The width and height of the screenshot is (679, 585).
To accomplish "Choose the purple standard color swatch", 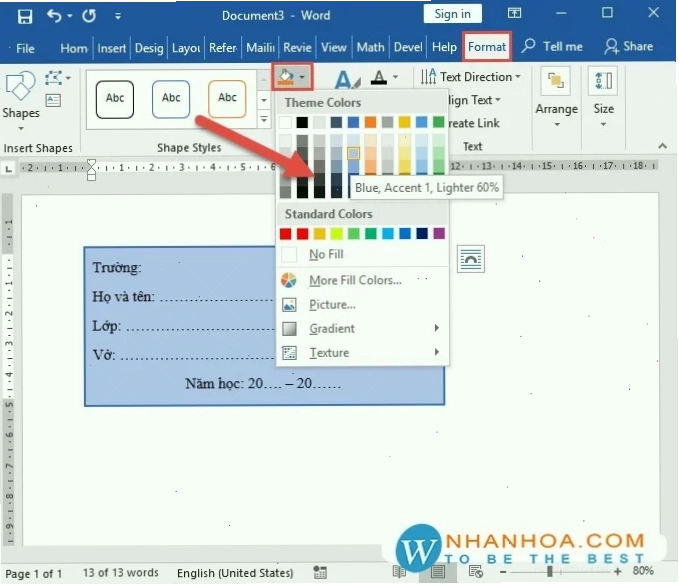I will [x=439, y=234].
